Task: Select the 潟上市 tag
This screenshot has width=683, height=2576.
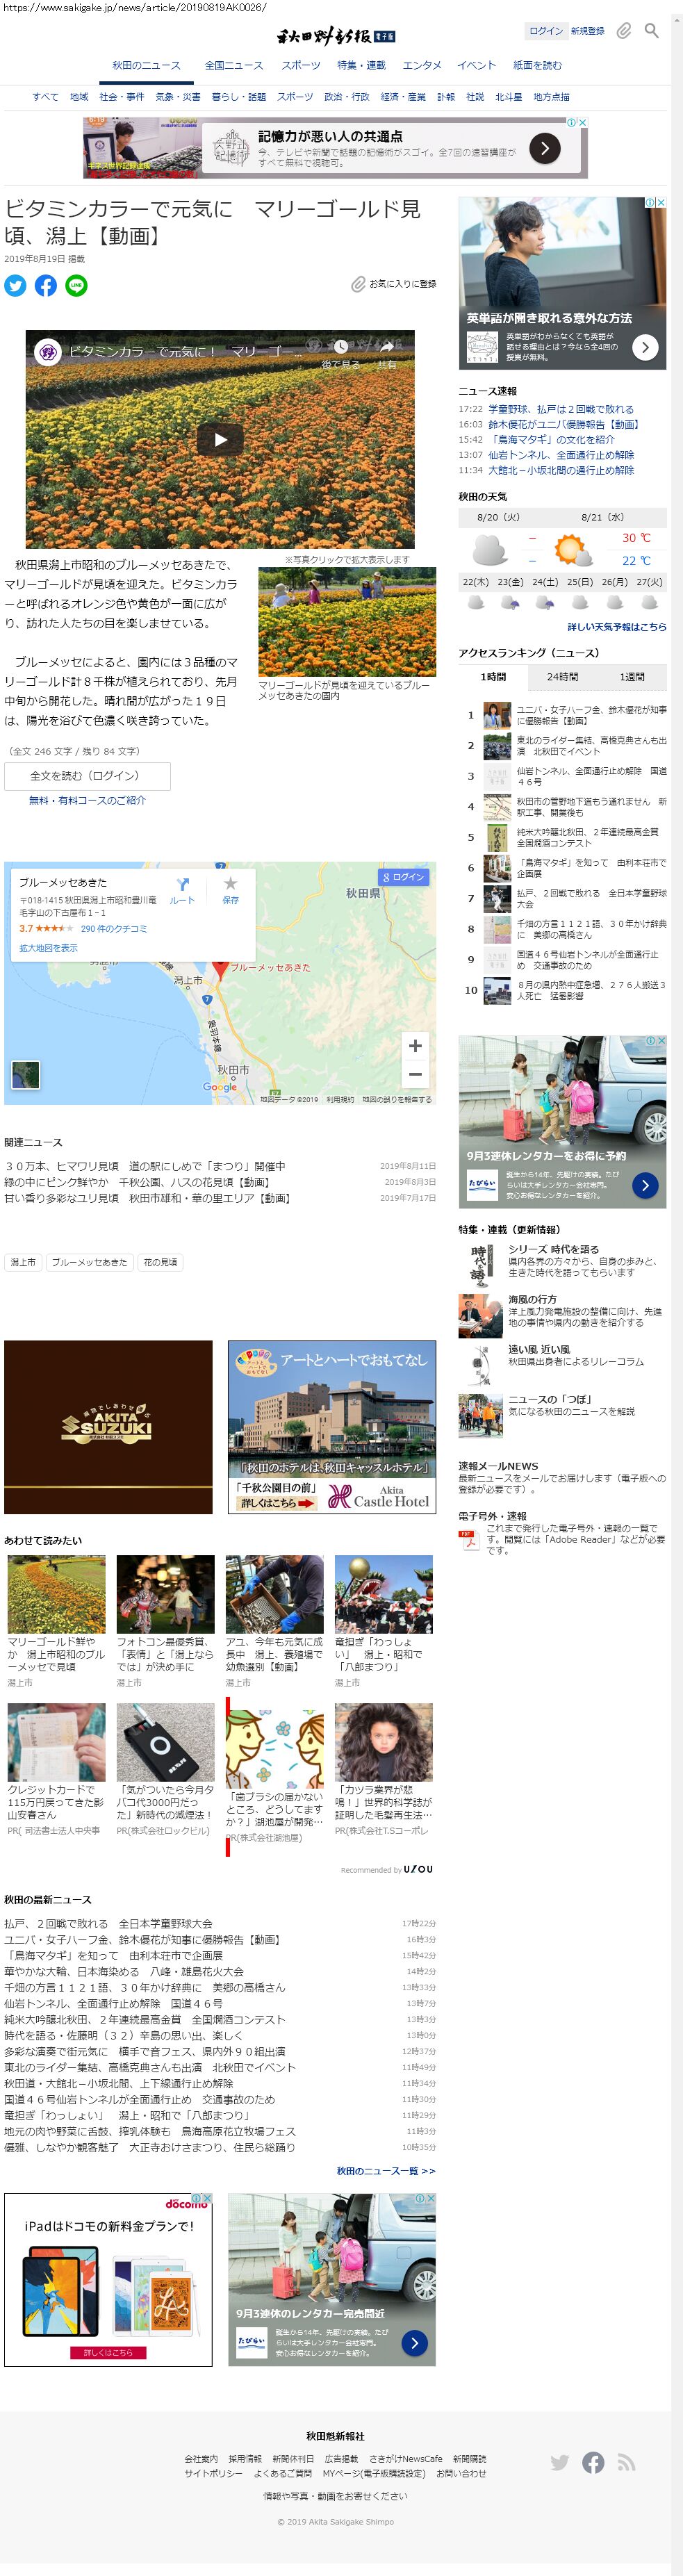Action: tap(23, 1262)
